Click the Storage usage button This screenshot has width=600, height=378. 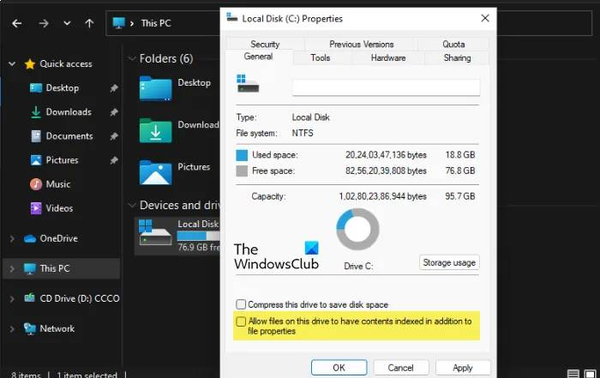449,263
